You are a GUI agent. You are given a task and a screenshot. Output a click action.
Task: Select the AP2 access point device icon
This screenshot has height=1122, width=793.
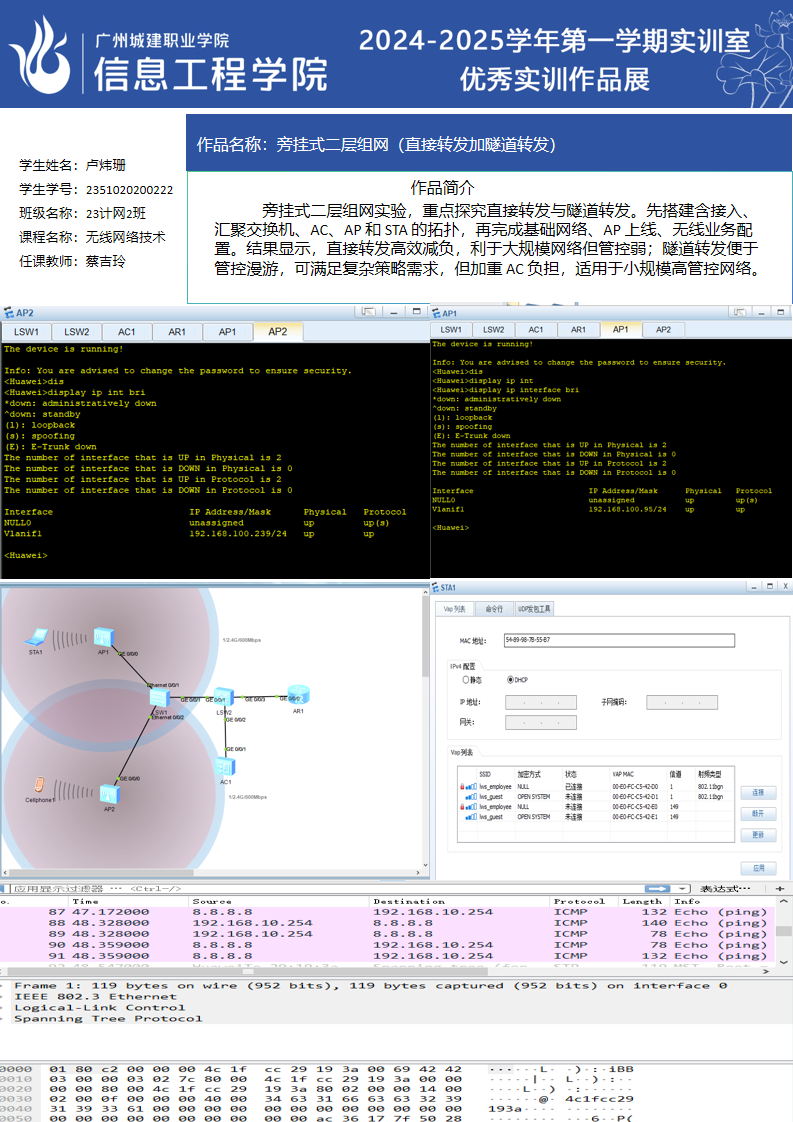[x=109, y=793]
